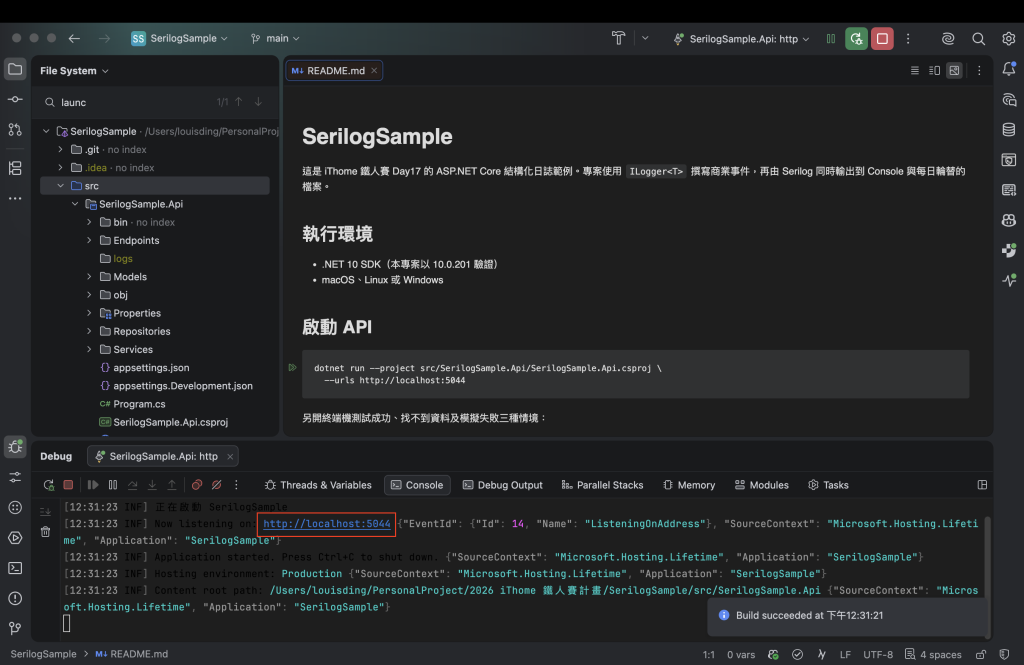The width and height of the screenshot is (1024, 665).
Task: Click the green restart debug button
Action: point(856,39)
